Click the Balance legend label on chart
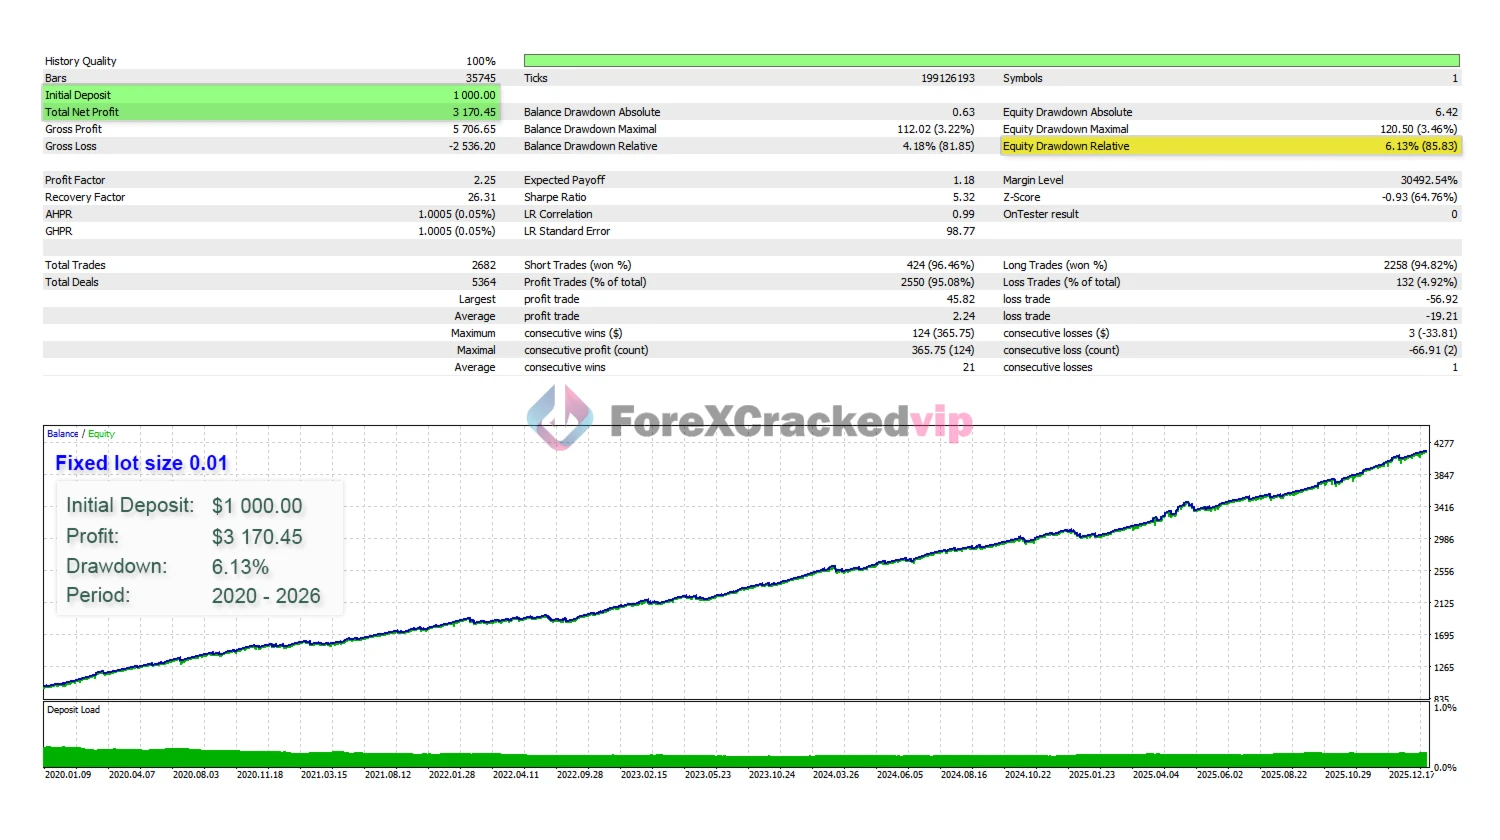1500x840 pixels. click(62, 434)
